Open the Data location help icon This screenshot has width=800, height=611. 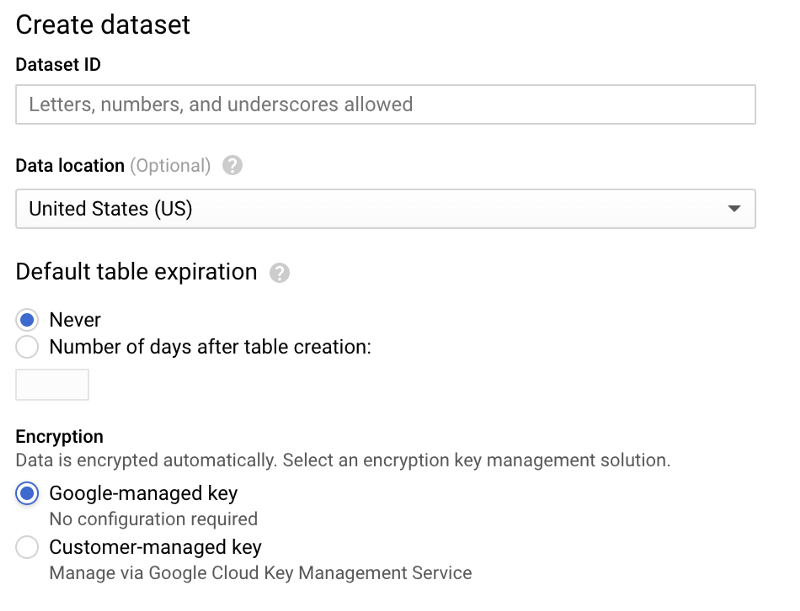point(232,166)
